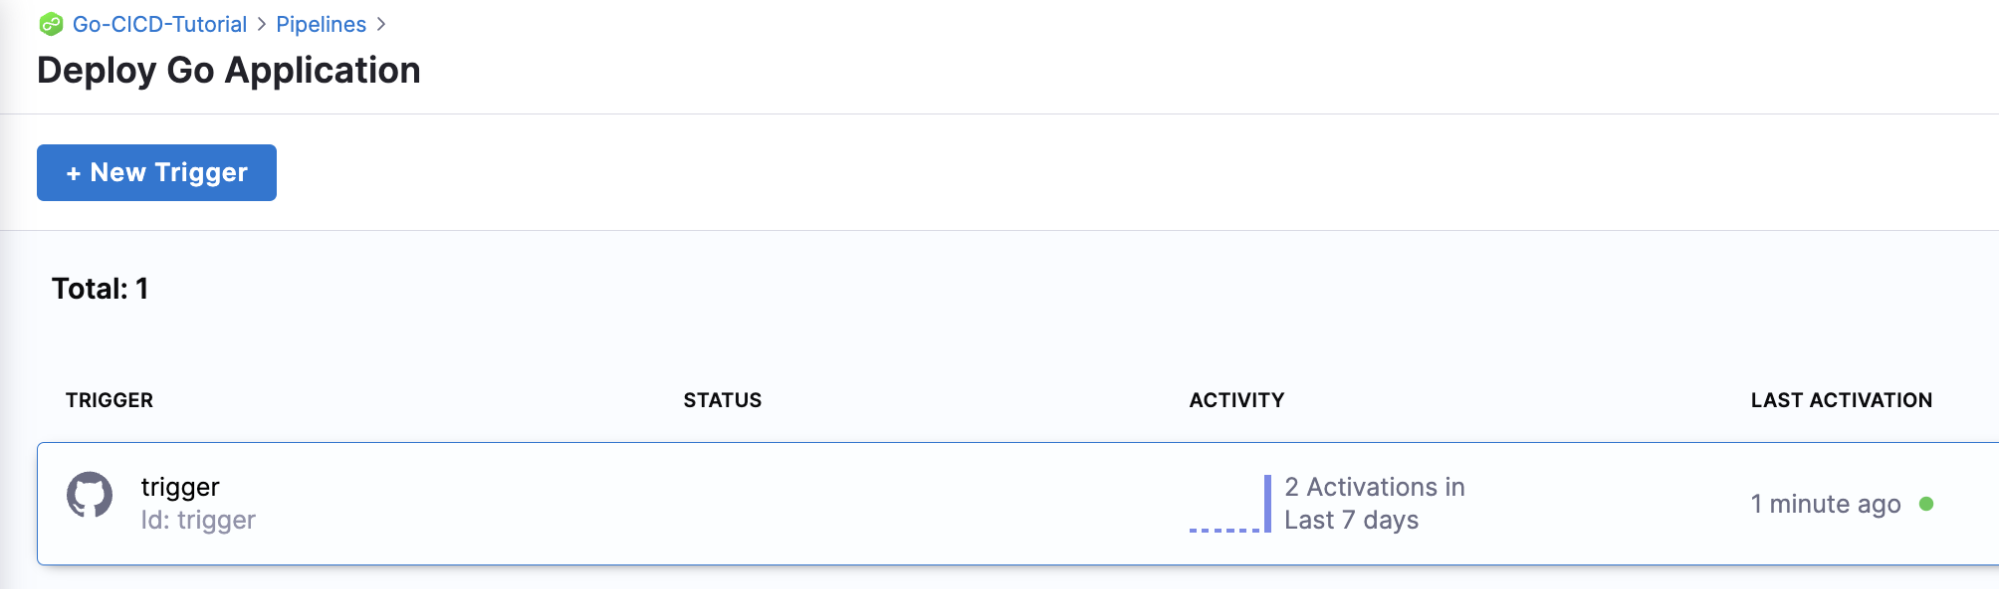Image resolution: width=1999 pixels, height=590 pixels.
Task: Click the LAST ACTIVATION column header
Action: (1841, 400)
